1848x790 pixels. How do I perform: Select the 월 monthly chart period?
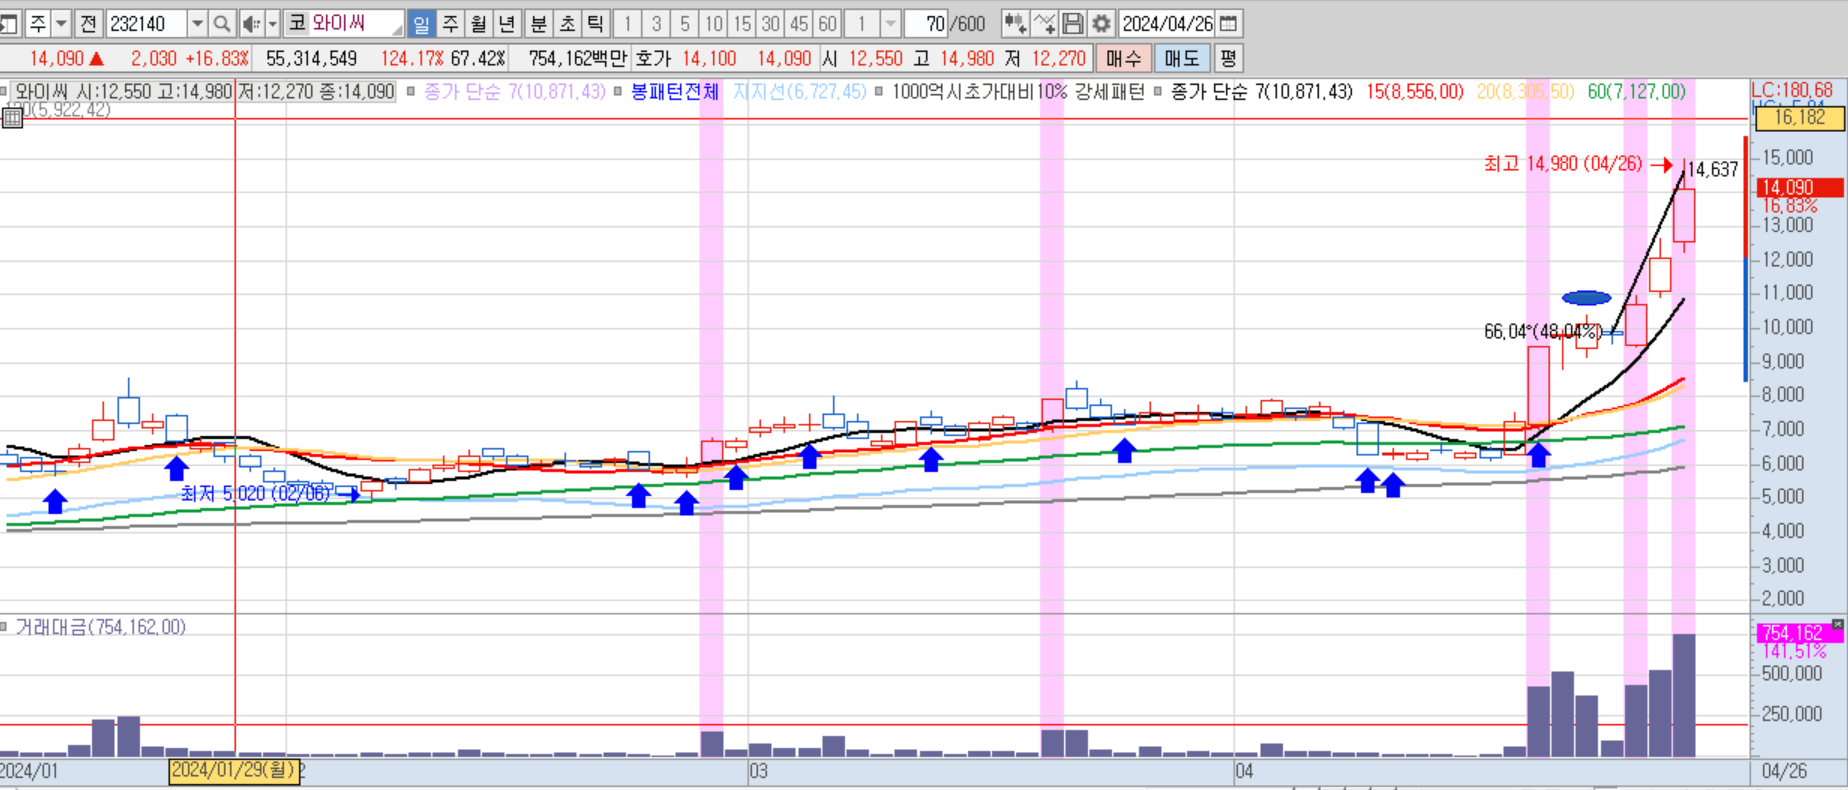click(x=478, y=23)
